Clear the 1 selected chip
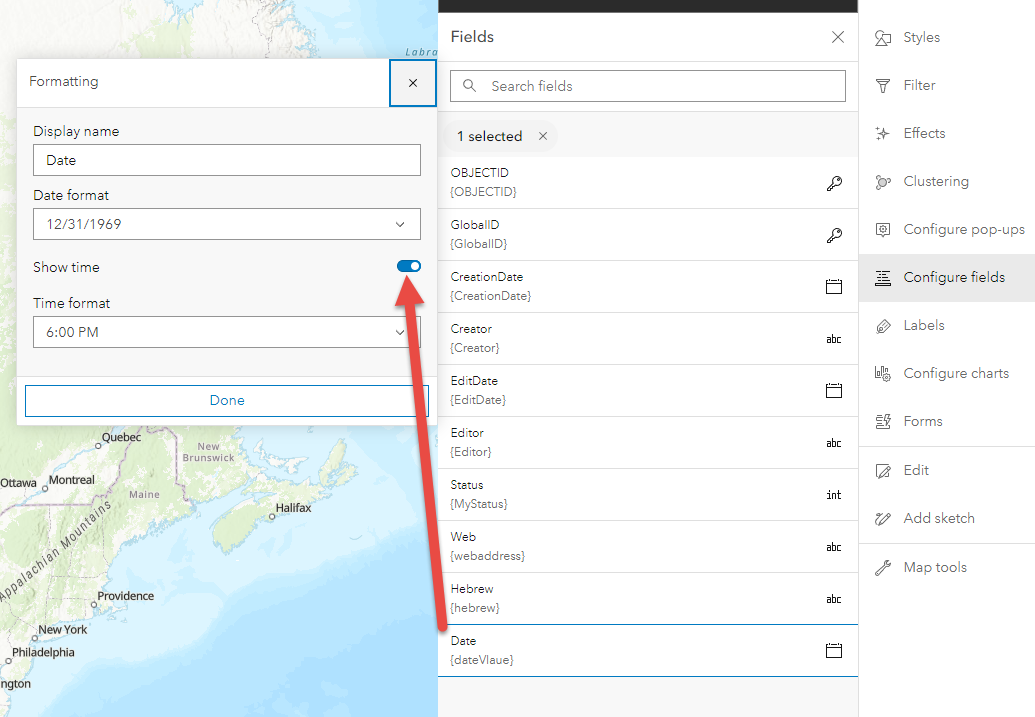This screenshot has height=717, width=1035. click(543, 136)
